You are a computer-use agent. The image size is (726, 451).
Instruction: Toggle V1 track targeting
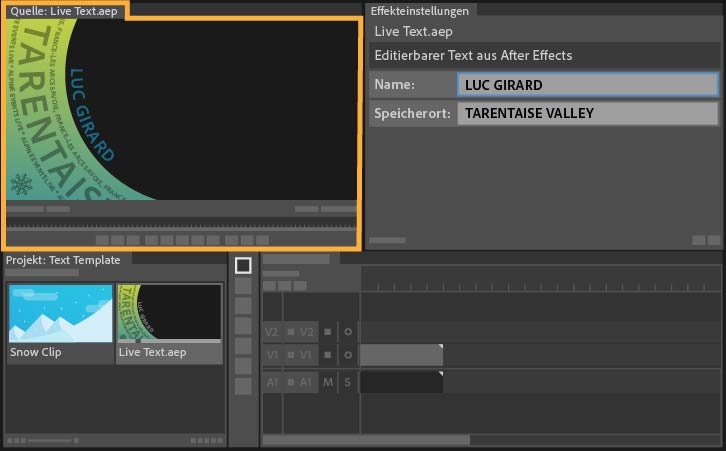point(306,355)
